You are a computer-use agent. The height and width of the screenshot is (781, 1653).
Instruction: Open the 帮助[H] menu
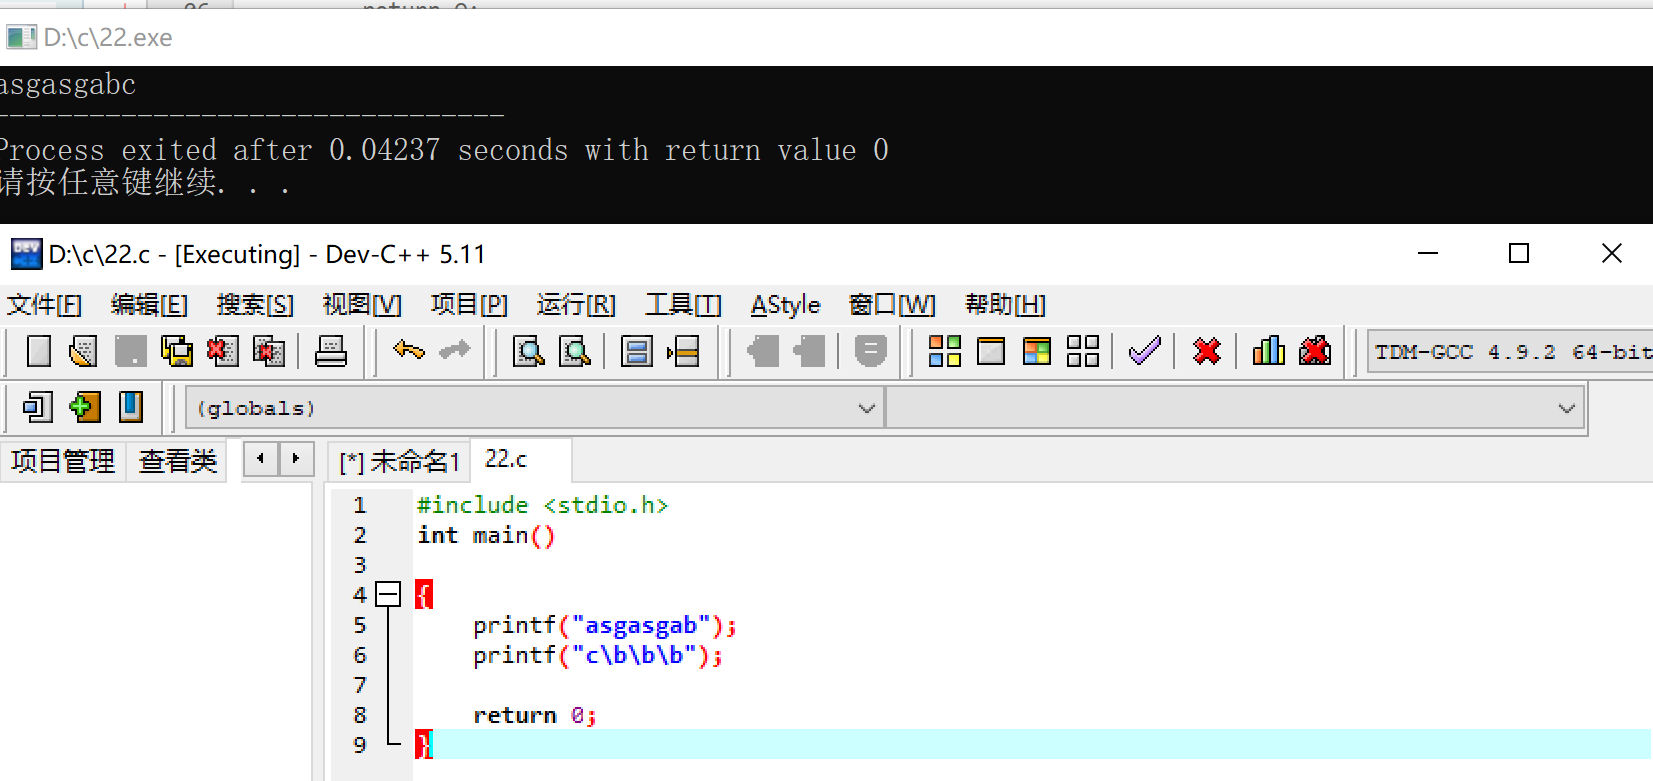(x=1005, y=305)
